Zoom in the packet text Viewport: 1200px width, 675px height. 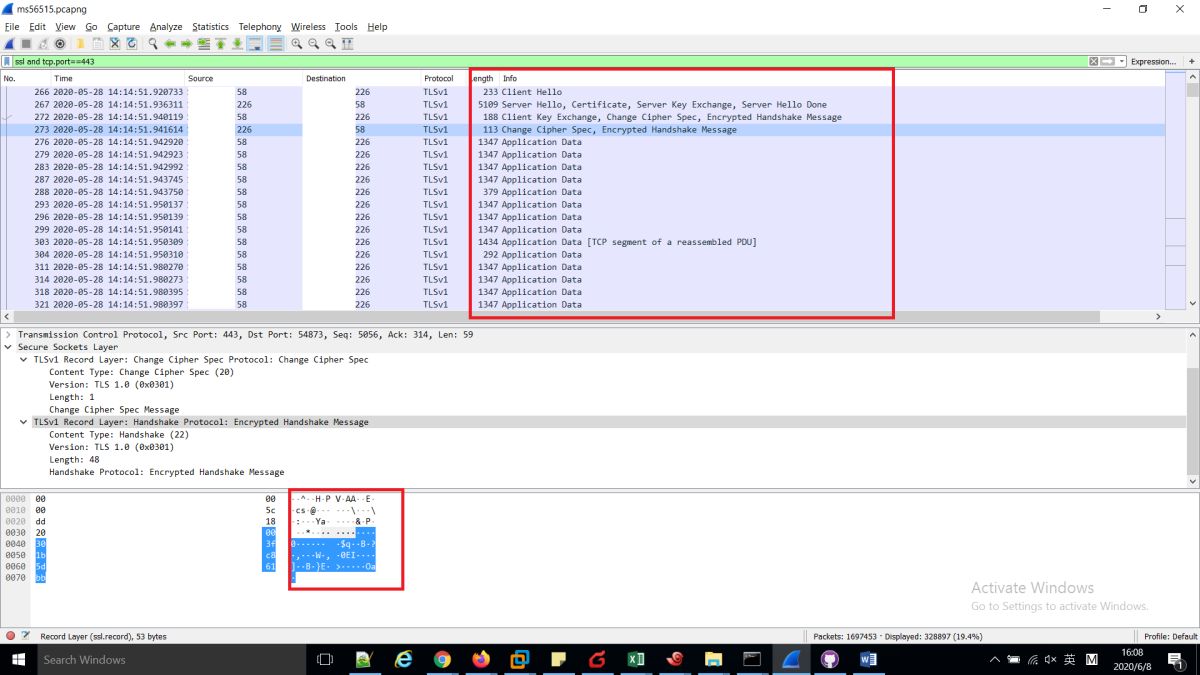(x=297, y=44)
